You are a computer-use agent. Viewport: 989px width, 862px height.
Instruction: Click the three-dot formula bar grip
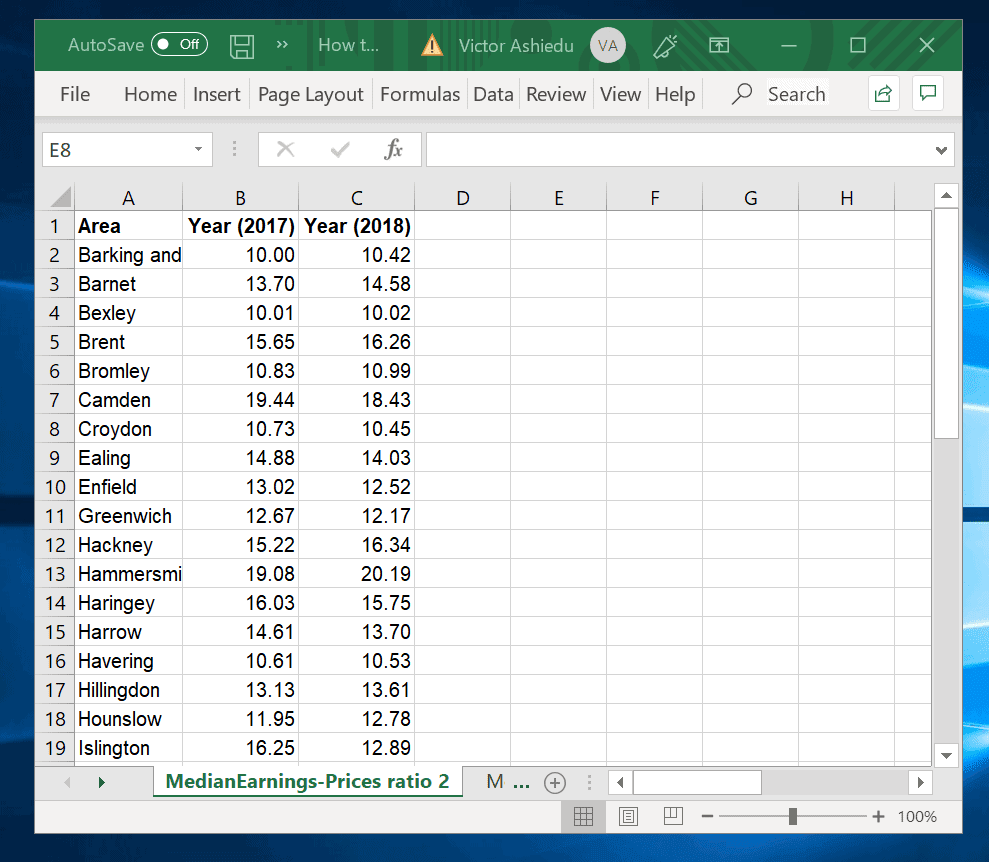tap(235, 149)
